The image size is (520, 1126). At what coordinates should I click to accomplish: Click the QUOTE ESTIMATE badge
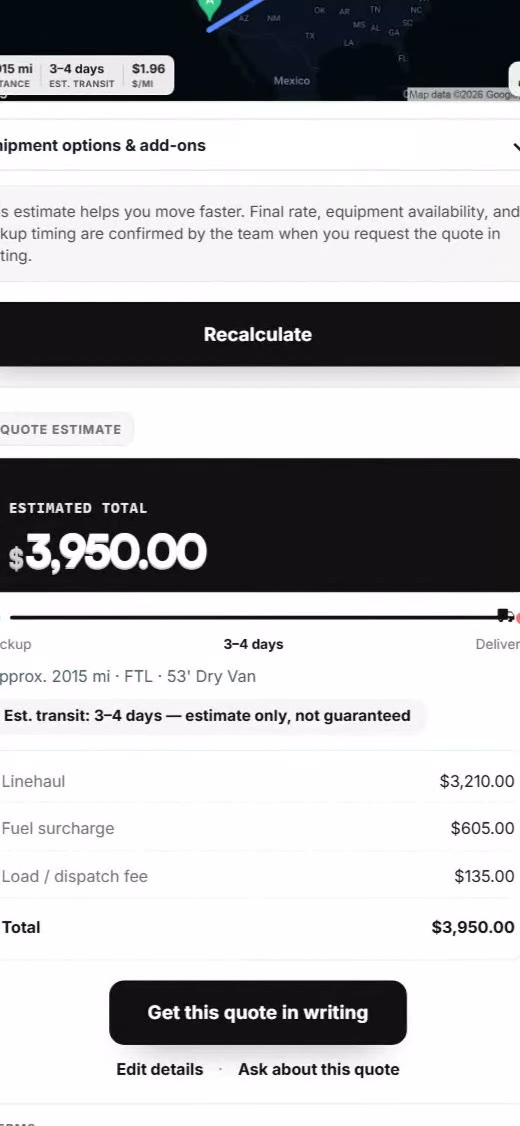click(63, 429)
